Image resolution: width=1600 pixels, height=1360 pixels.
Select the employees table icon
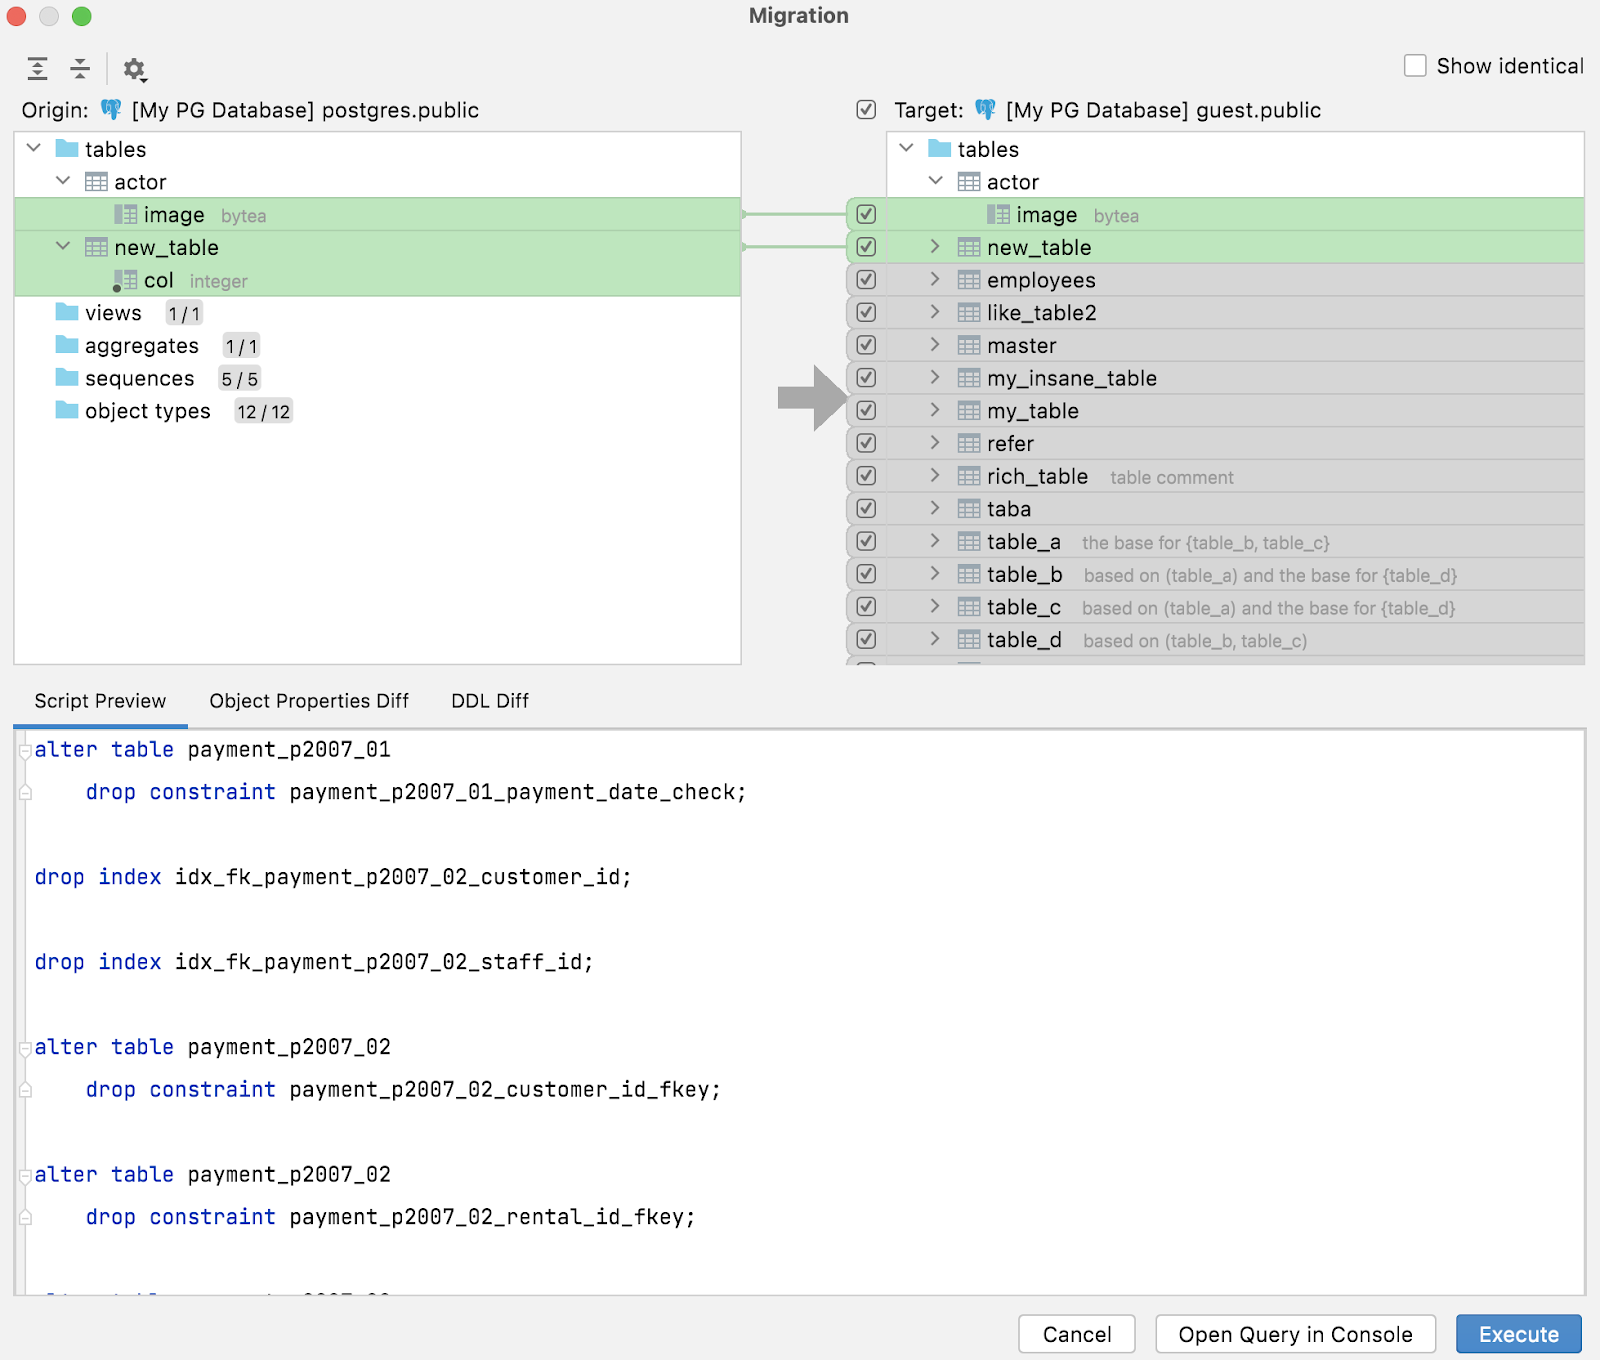tap(969, 280)
